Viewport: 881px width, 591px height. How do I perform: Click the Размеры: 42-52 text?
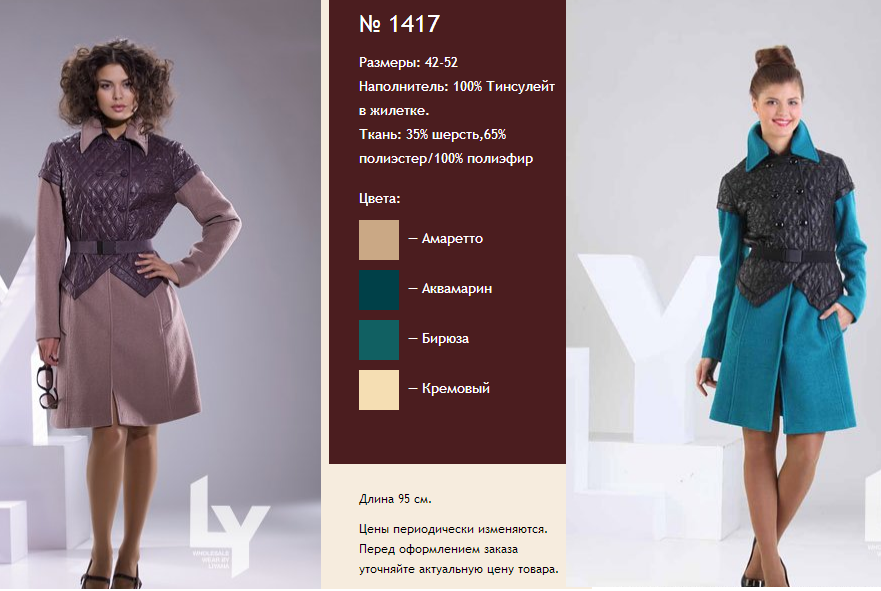coord(408,62)
